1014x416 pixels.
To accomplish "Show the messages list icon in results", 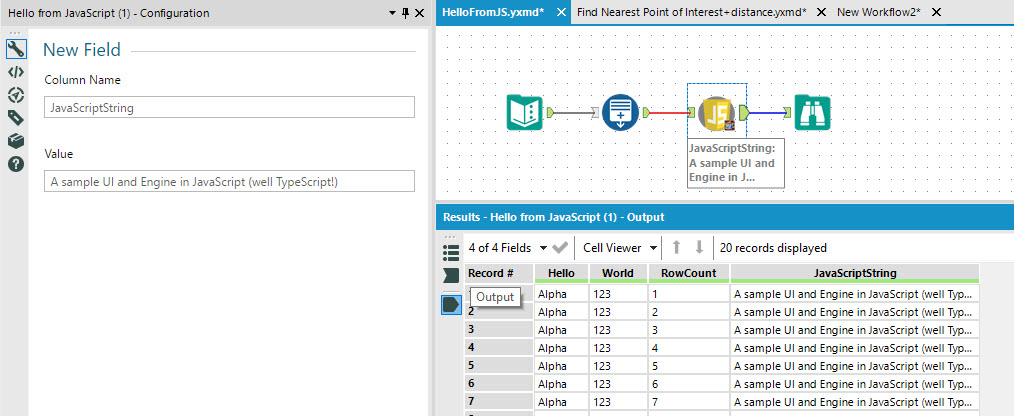I will click(451, 252).
